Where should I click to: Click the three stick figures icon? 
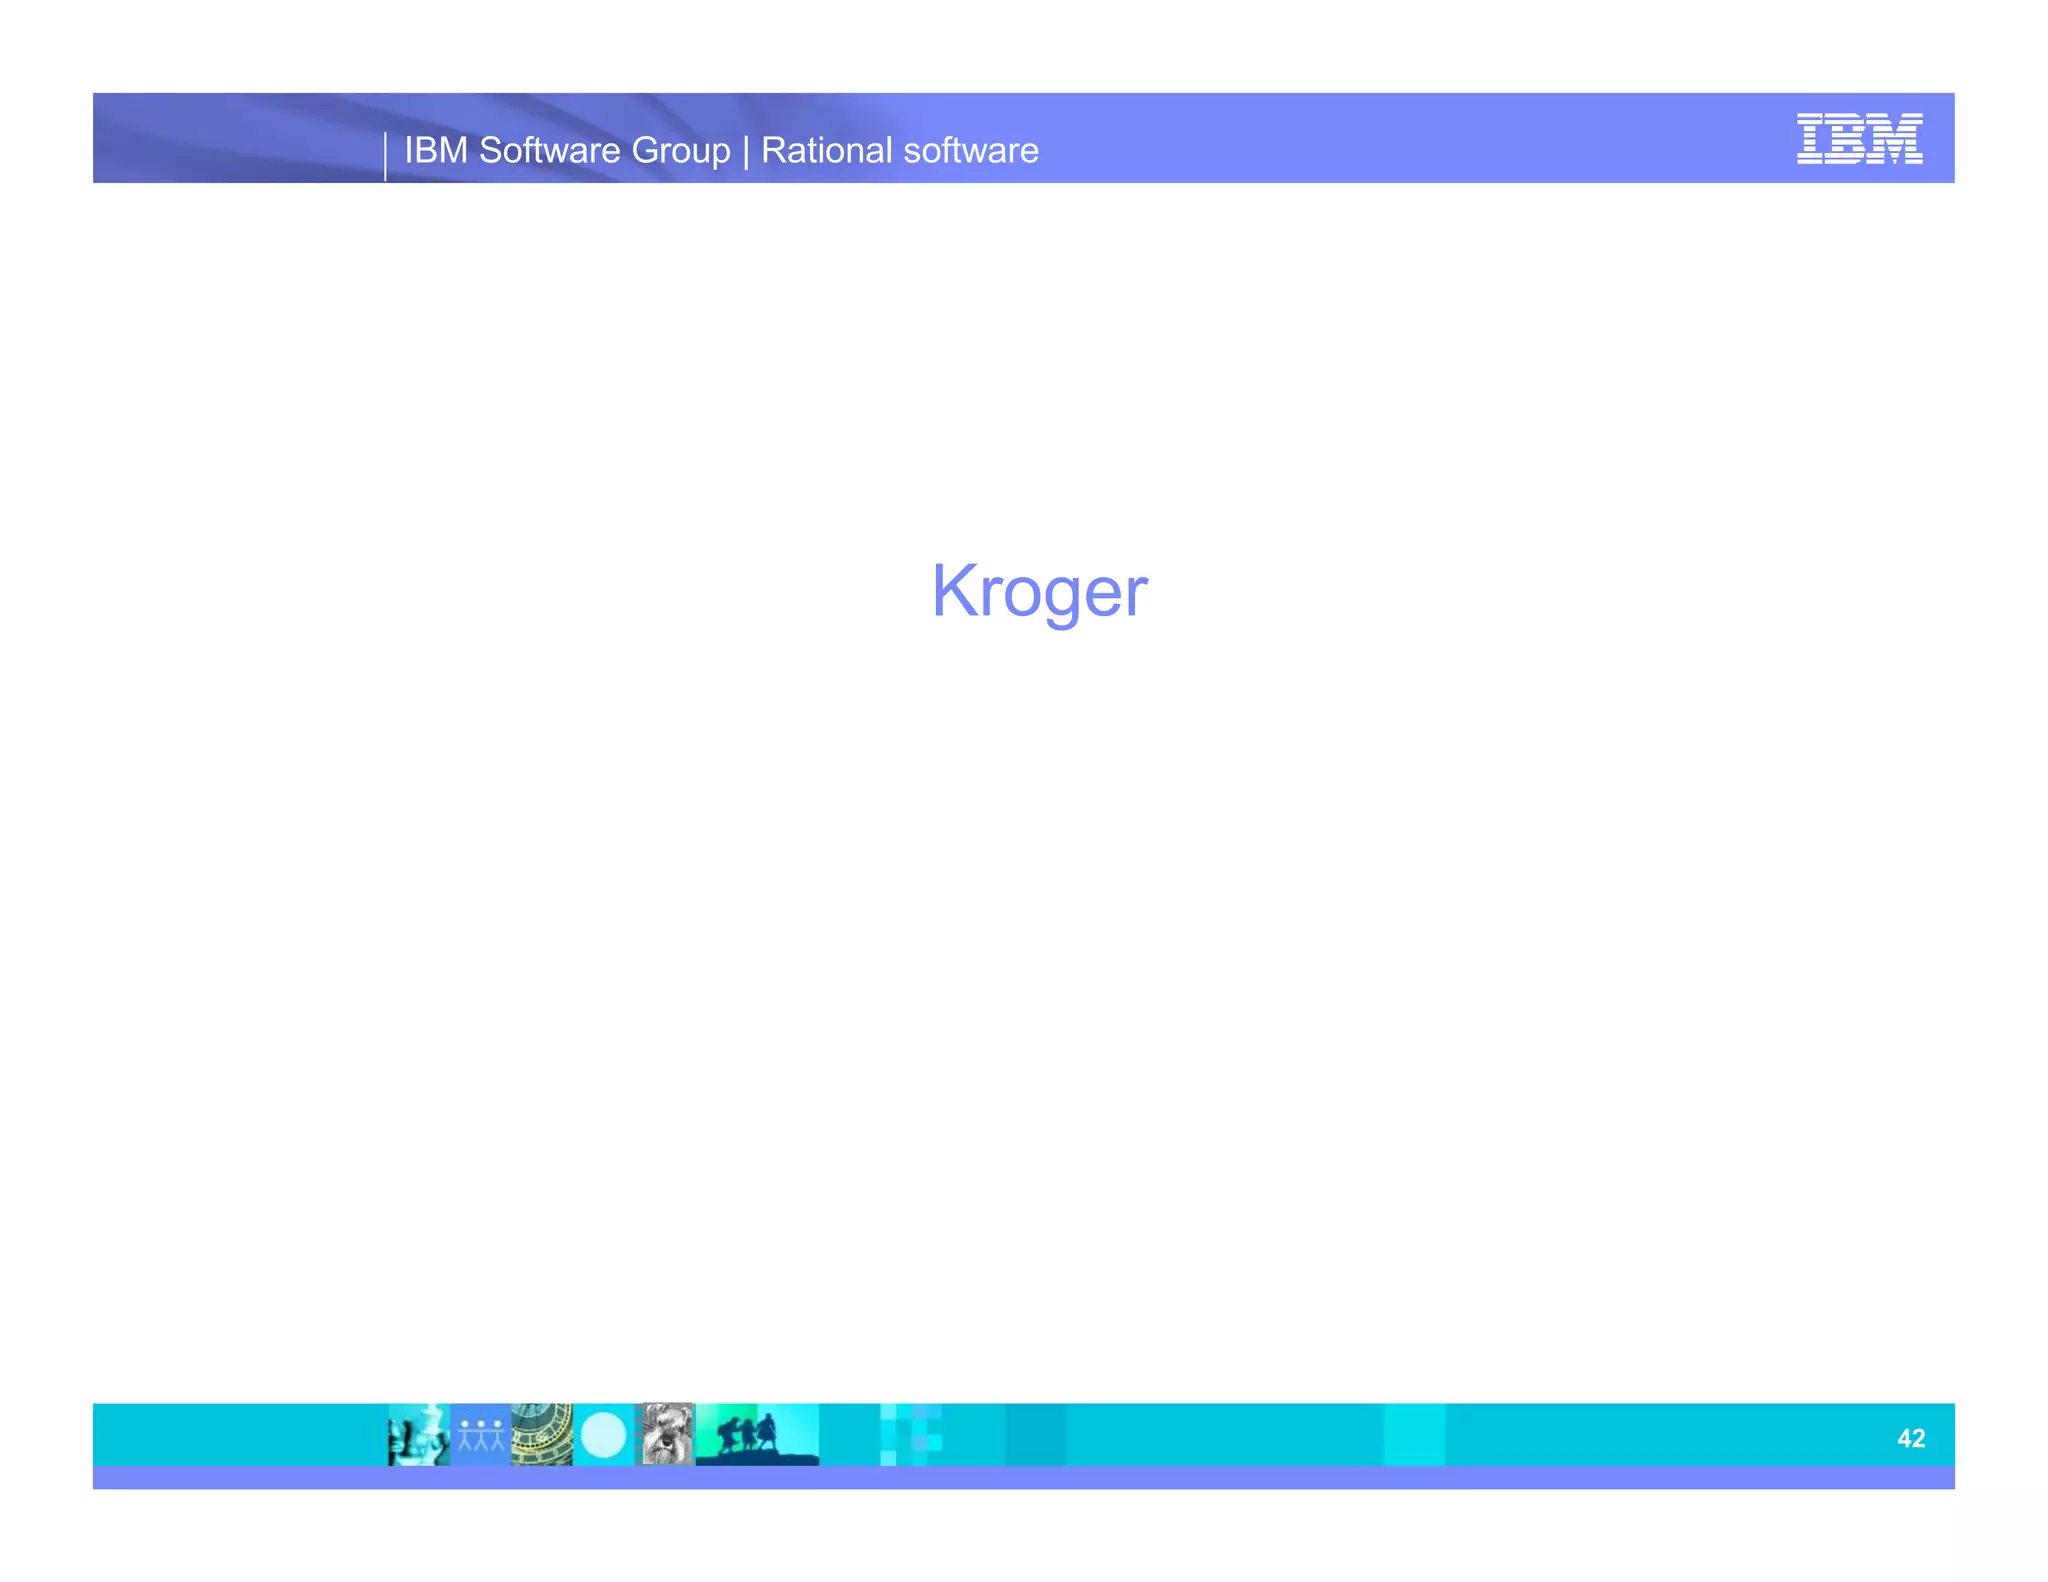tap(481, 1434)
